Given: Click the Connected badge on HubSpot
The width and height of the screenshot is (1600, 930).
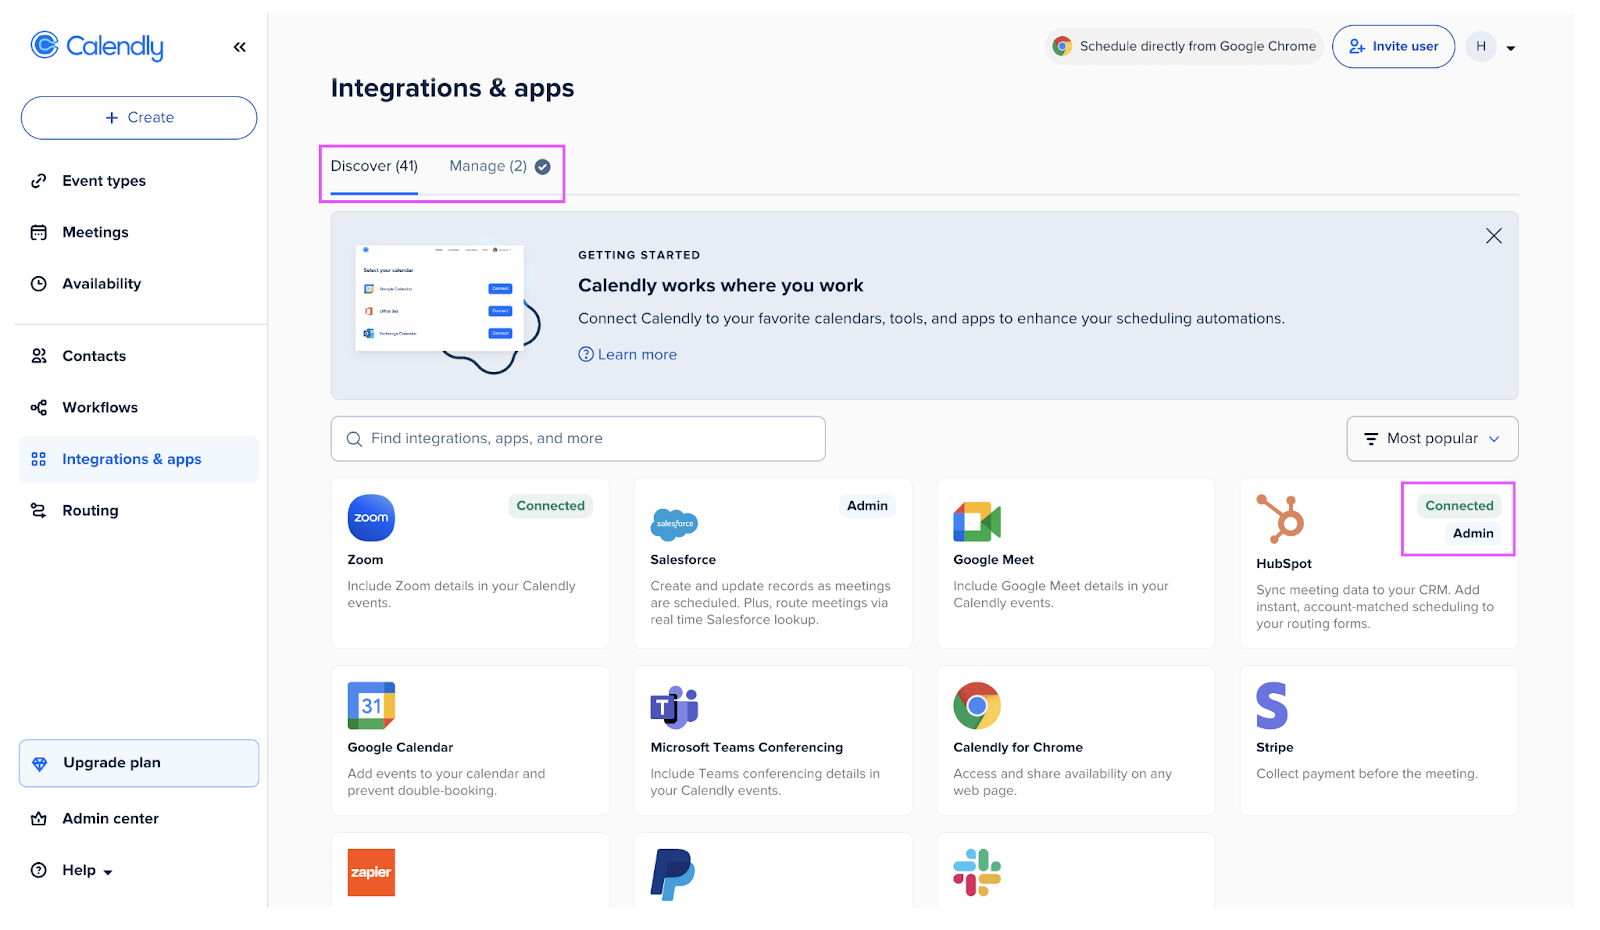Looking at the screenshot, I should [x=1459, y=506].
